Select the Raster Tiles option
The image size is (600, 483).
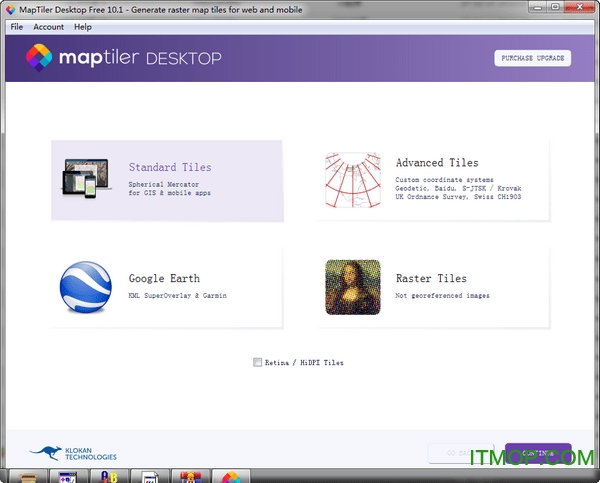[x=434, y=287]
